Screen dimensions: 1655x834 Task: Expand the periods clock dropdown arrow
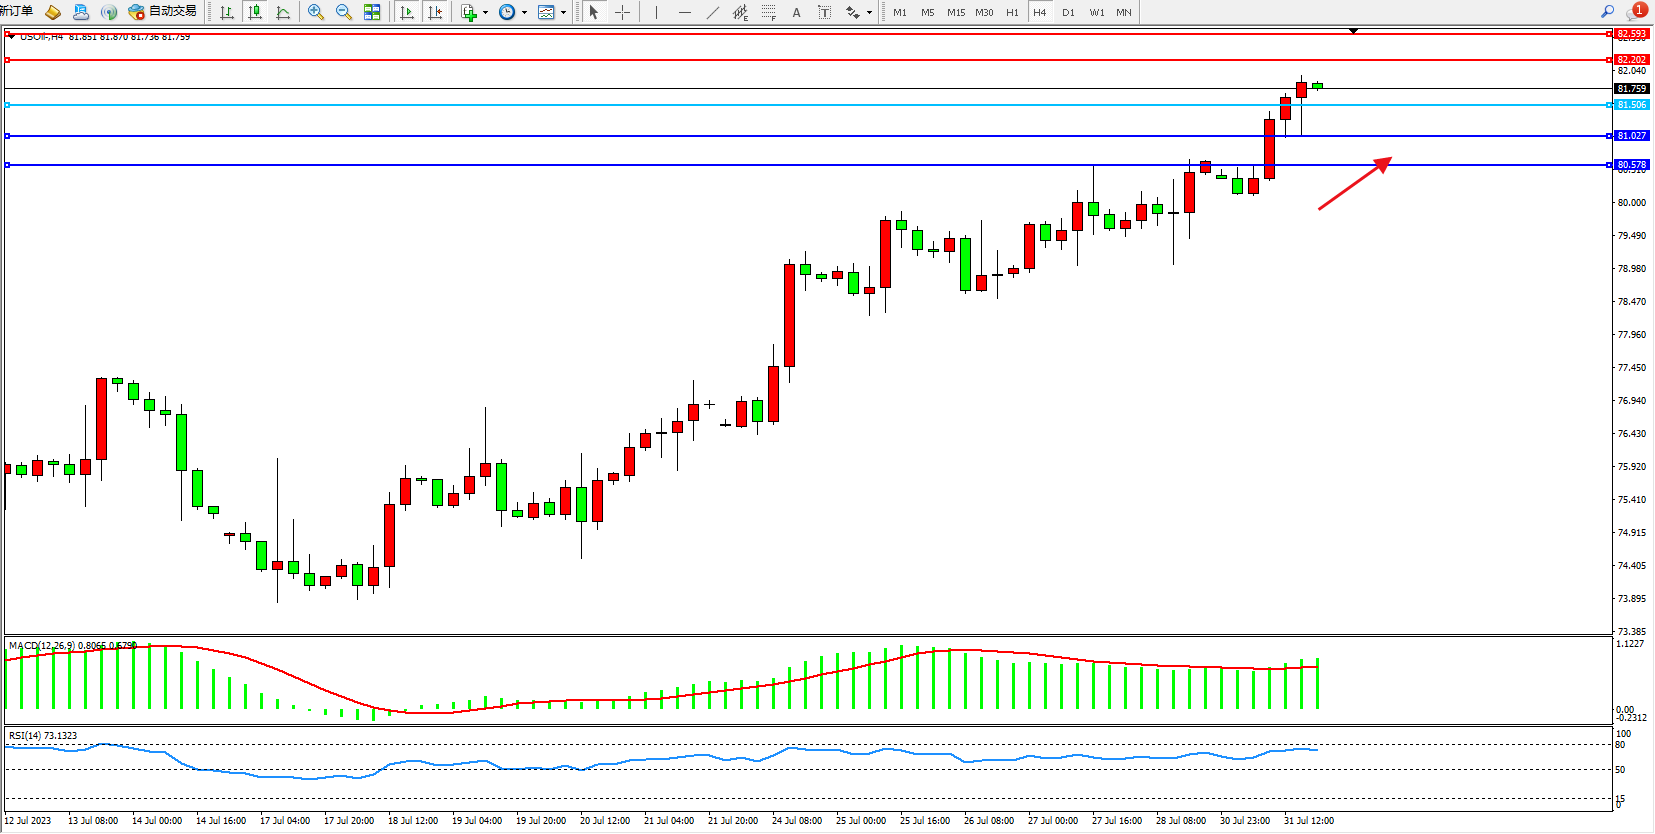tap(524, 13)
